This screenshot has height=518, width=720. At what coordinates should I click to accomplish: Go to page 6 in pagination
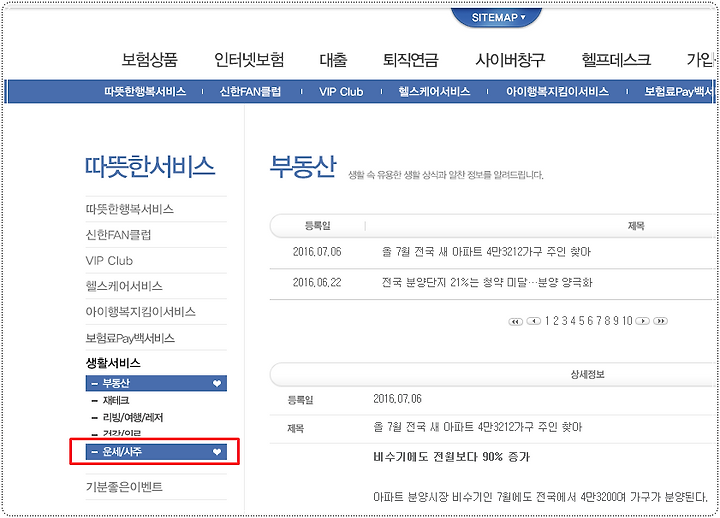pos(590,321)
